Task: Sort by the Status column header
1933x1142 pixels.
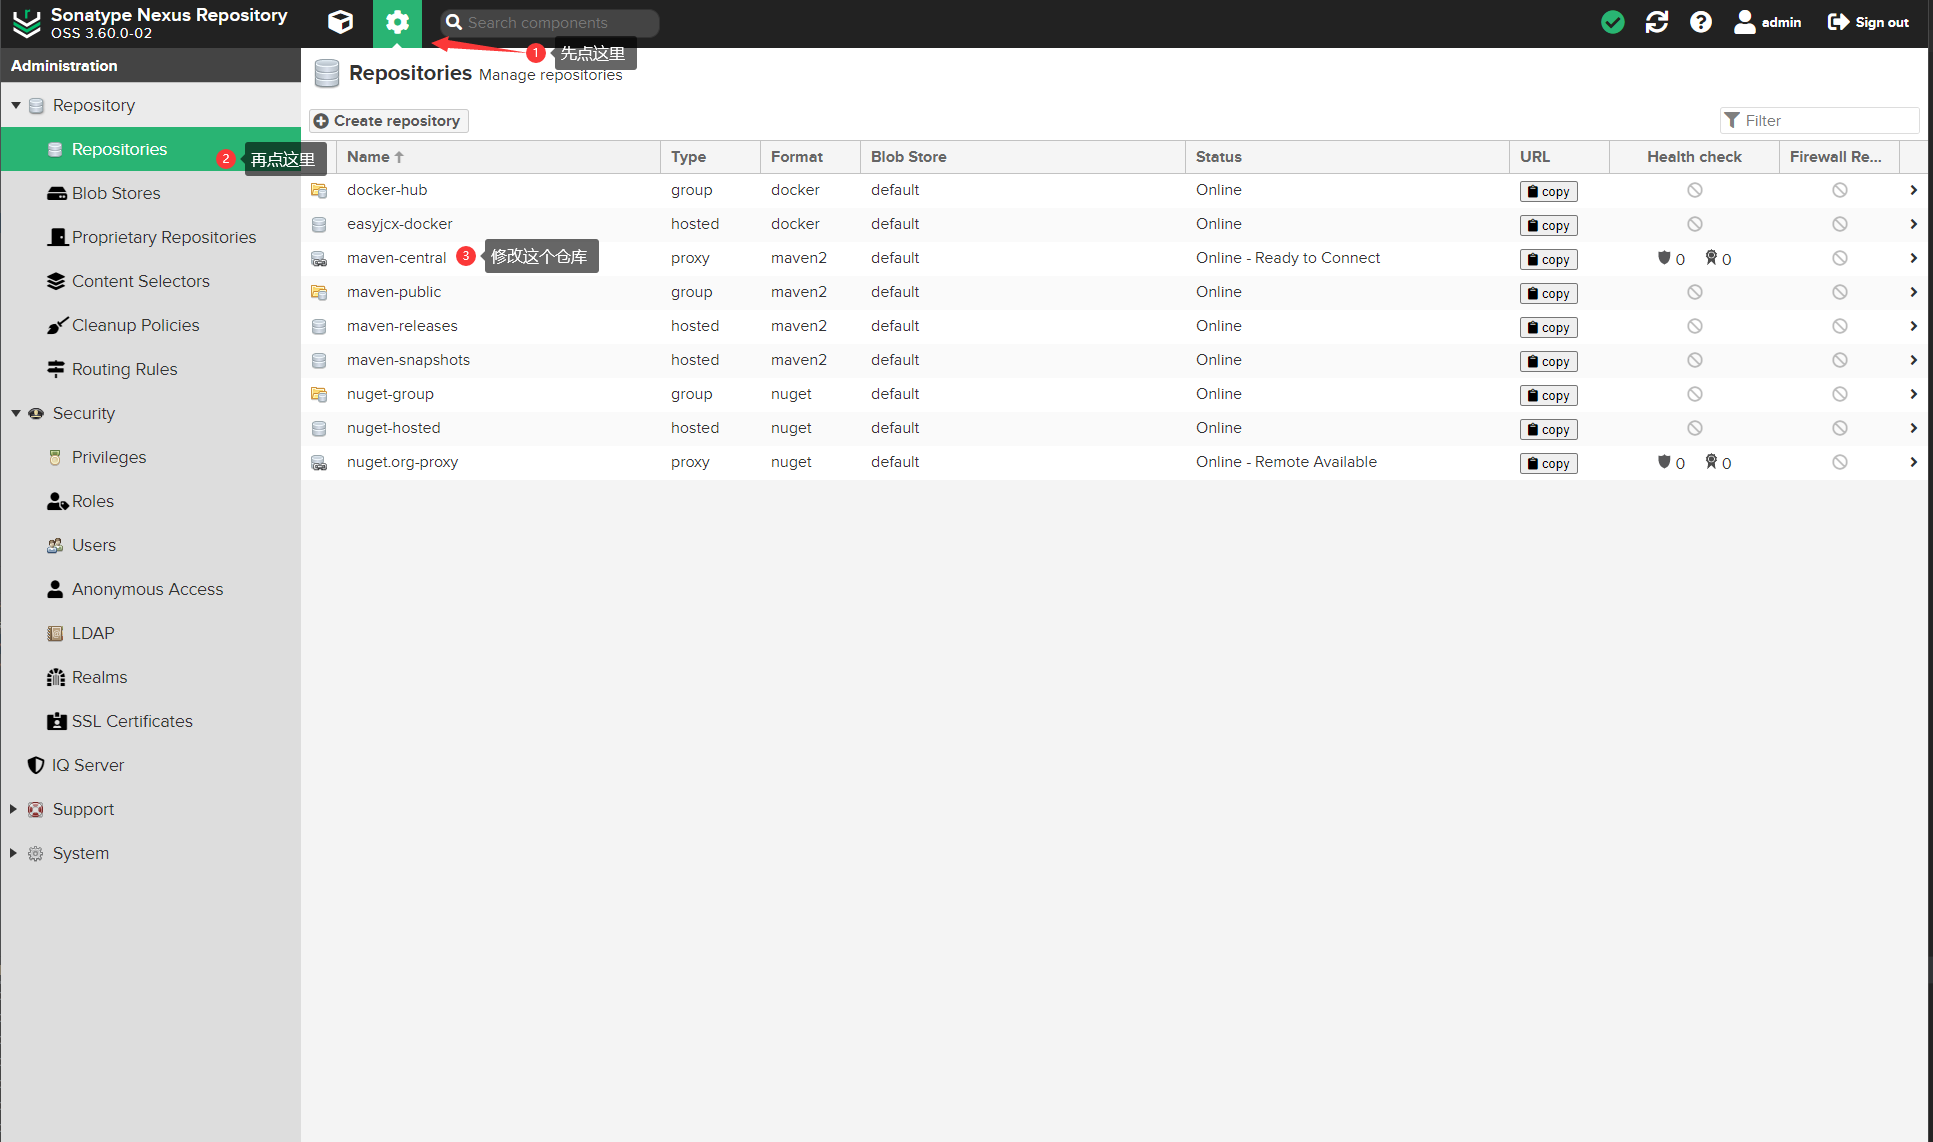Action: click(1347, 157)
